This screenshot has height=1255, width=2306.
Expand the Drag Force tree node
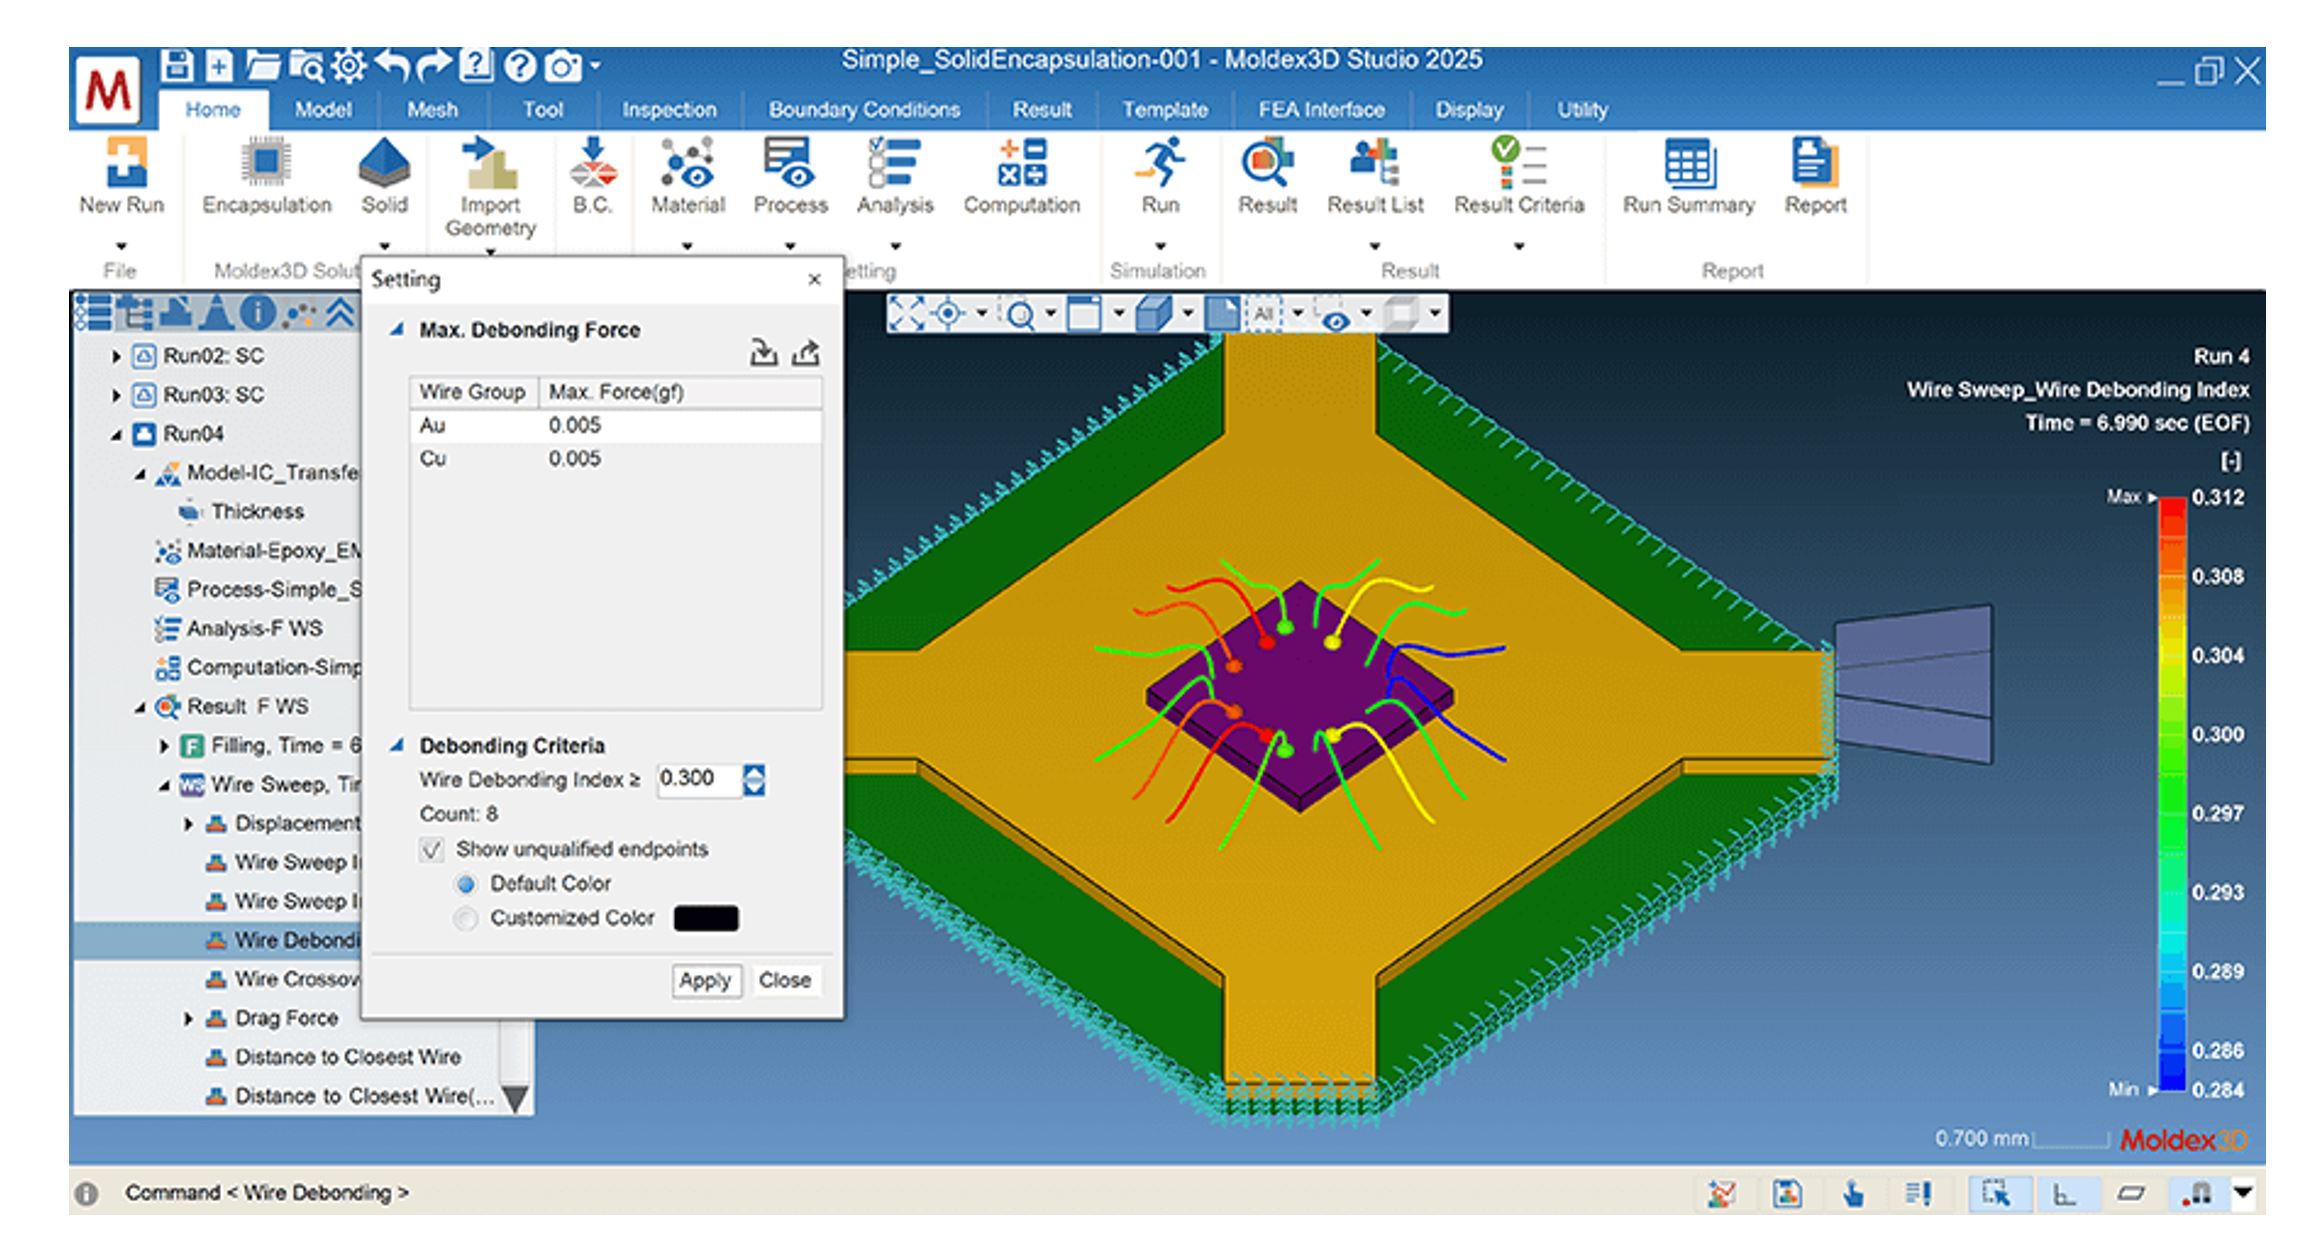(x=188, y=1019)
